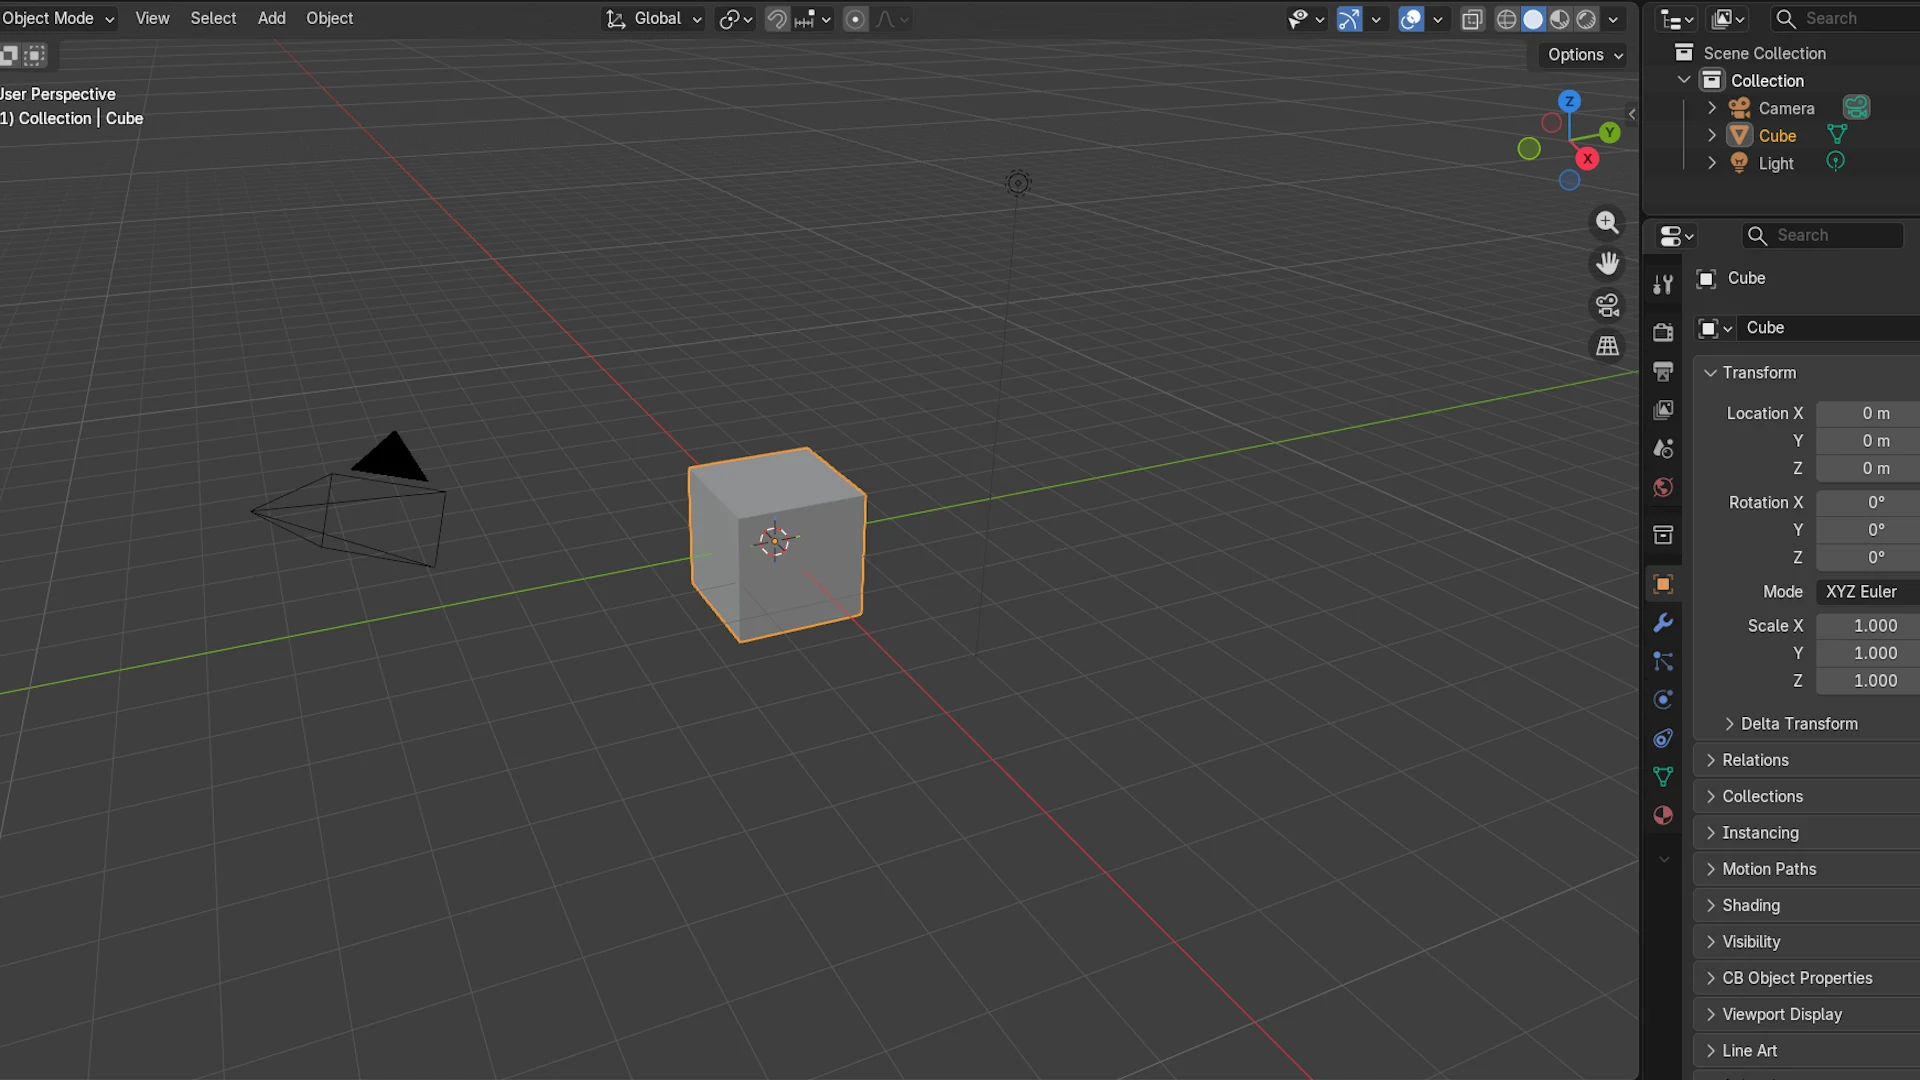Toggle snapping magnet in header
Image resolution: width=1920 pixels, height=1080 pixels.
pos(777,19)
